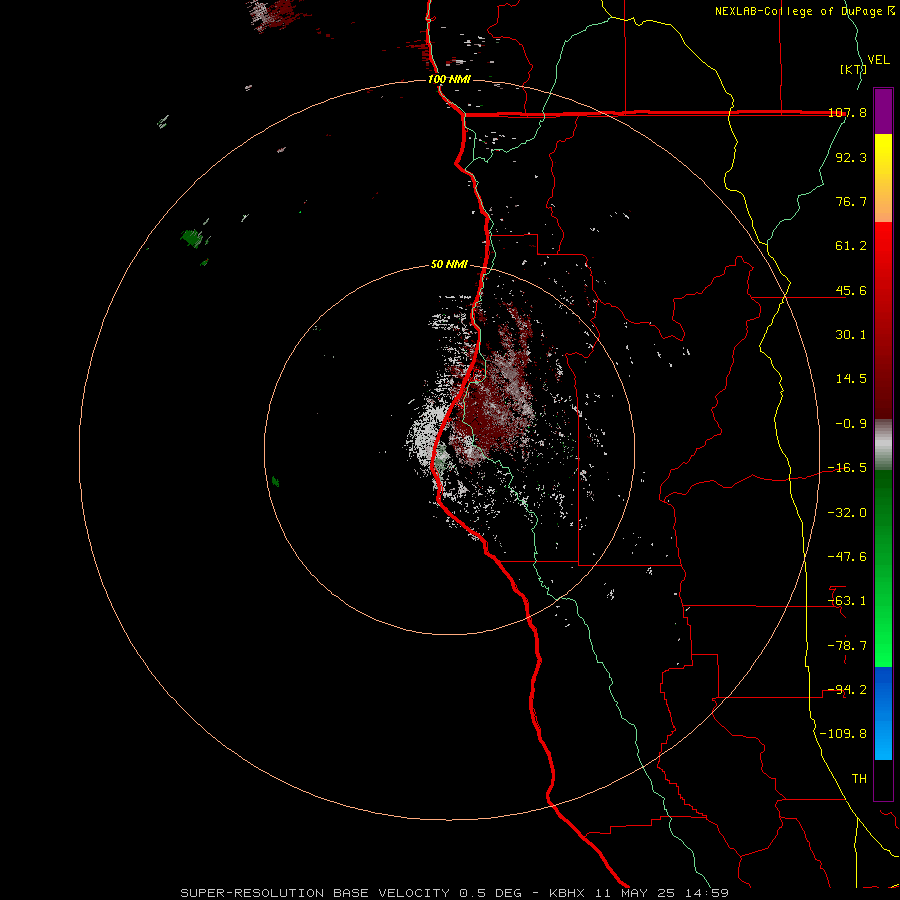Click the -0.9 velocity scale value
Viewport: 900px width, 900px height.
coord(851,424)
